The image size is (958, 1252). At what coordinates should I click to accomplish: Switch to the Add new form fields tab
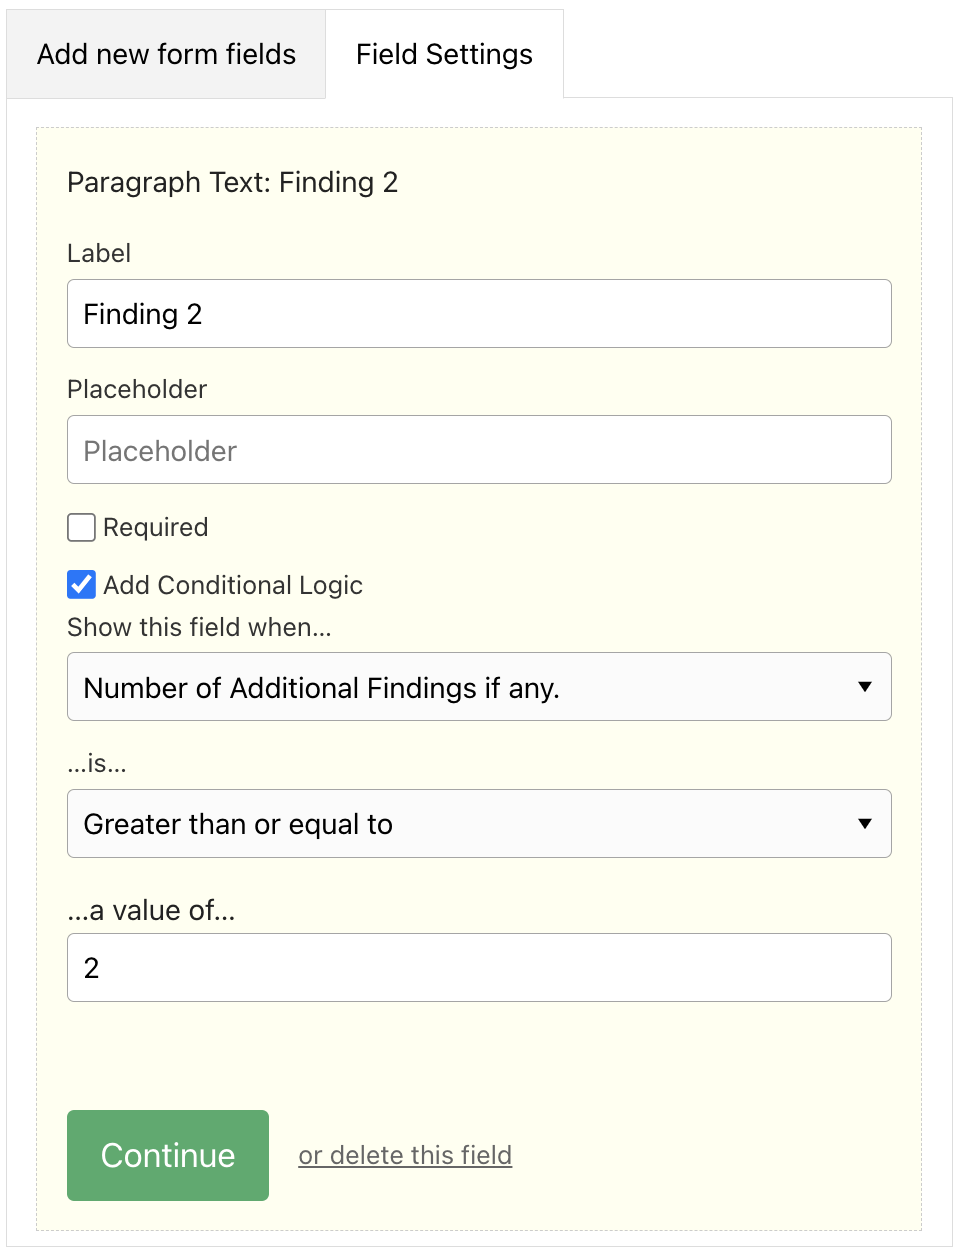(x=166, y=54)
